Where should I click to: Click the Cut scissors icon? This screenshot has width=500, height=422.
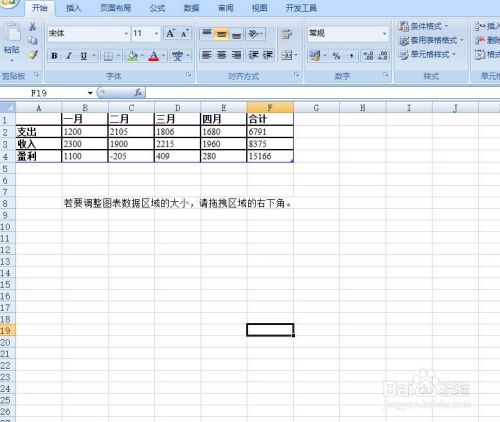point(32,27)
